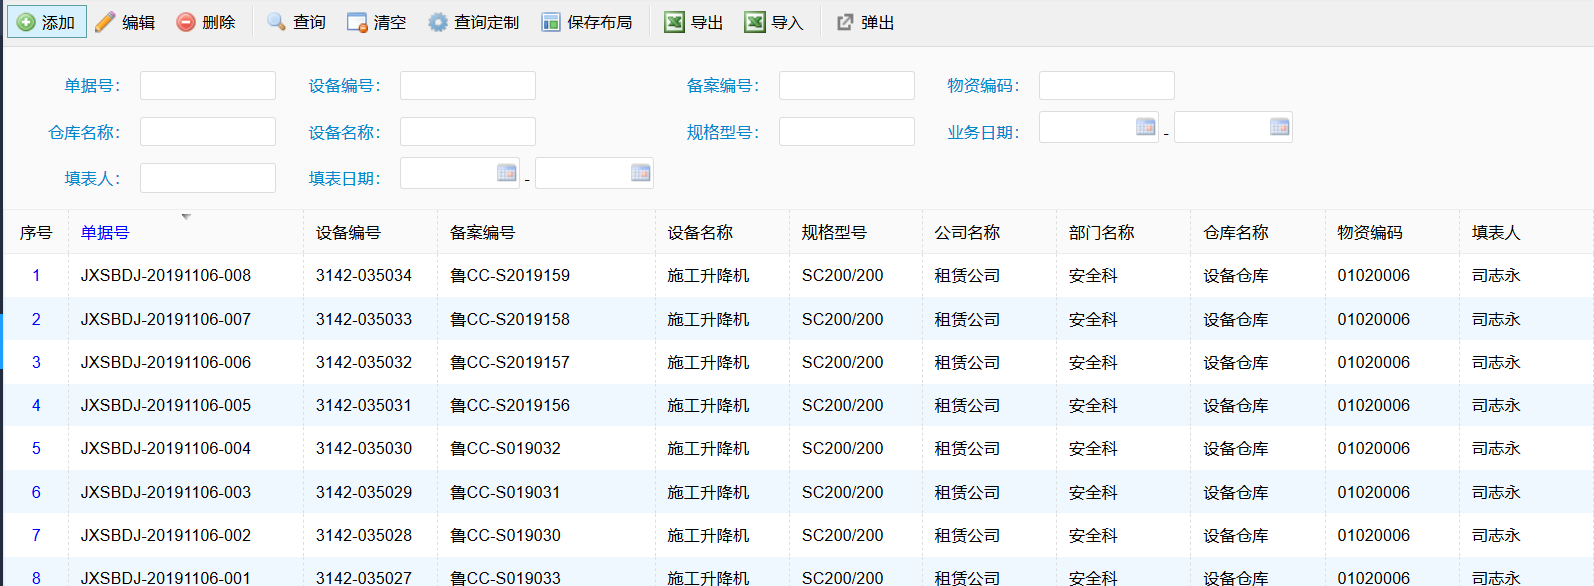
Task: Click the 编辑 (Edit) toolbar button
Action: point(125,22)
